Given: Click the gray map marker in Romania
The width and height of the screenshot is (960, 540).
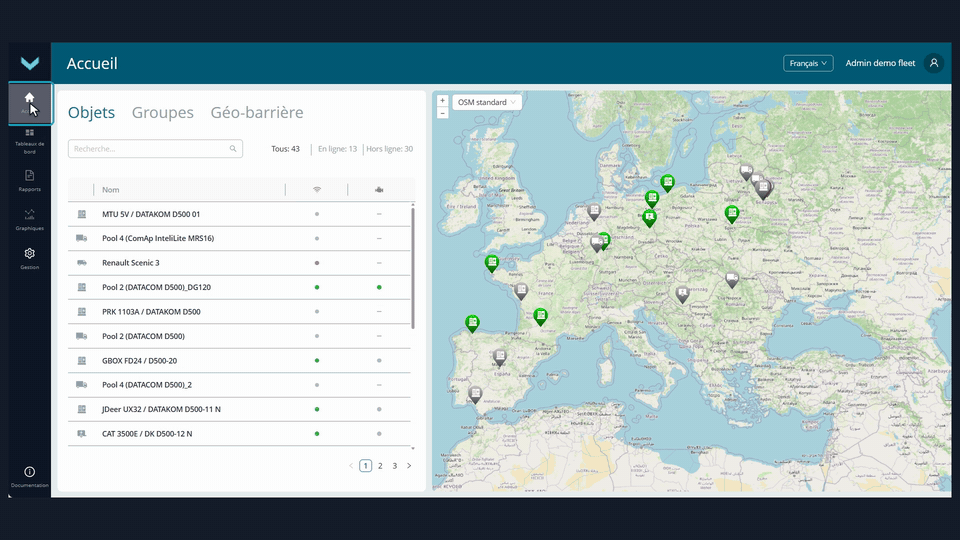Looking at the screenshot, I should tap(732, 280).
